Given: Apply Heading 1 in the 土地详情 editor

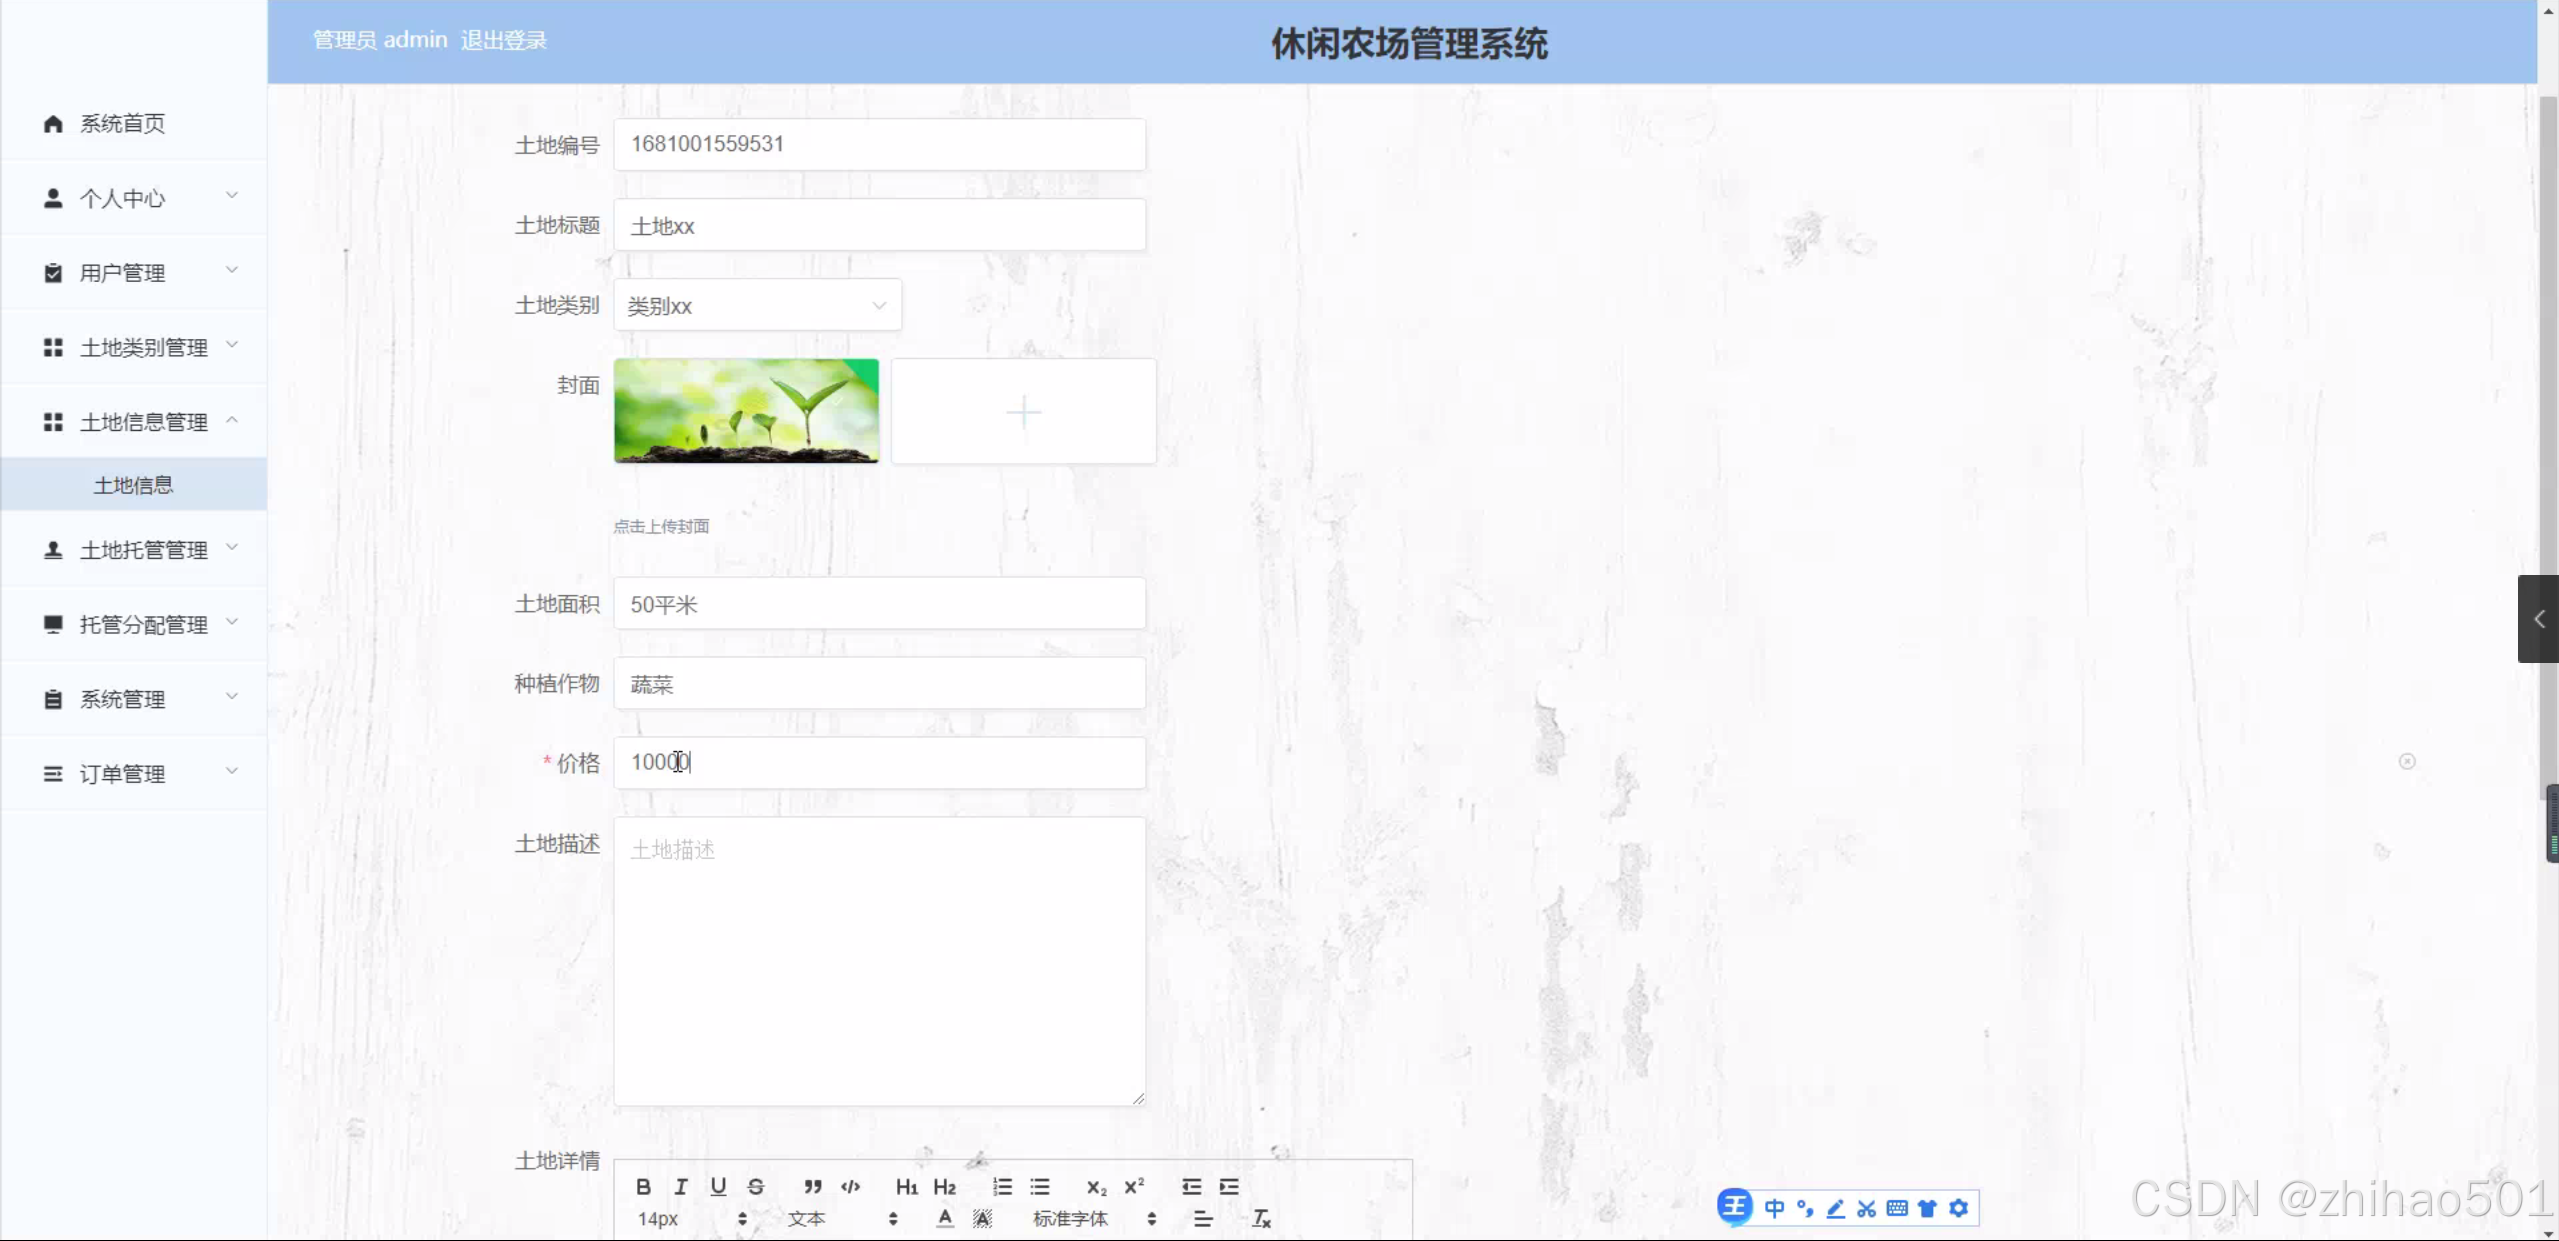Looking at the screenshot, I should pos(906,1187).
